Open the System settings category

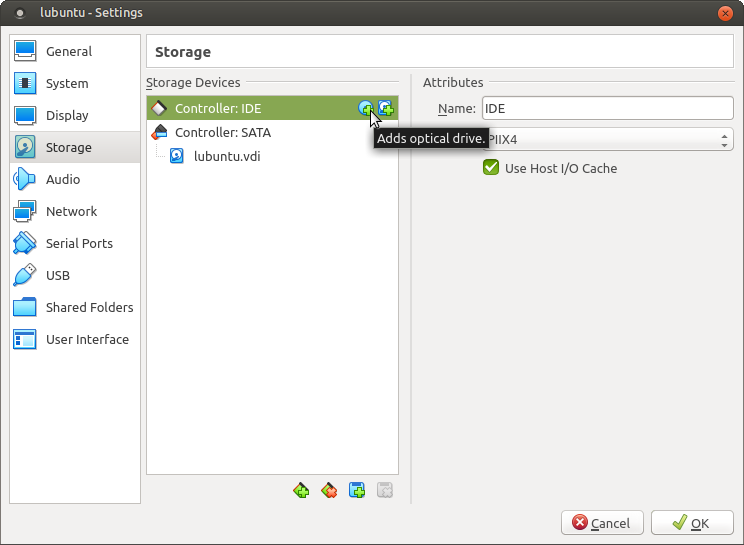tap(75, 83)
